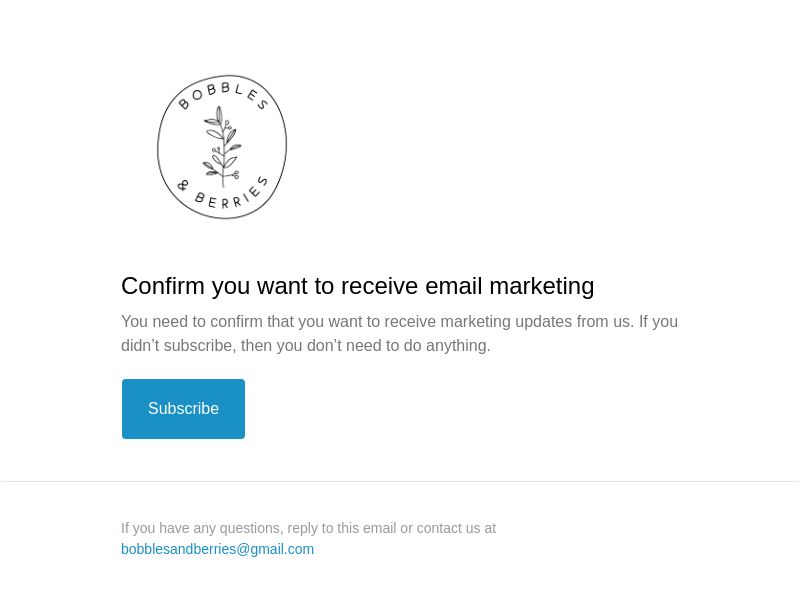
Task: Click the Bobbles & Berries circular logo
Action: coord(222,147)
